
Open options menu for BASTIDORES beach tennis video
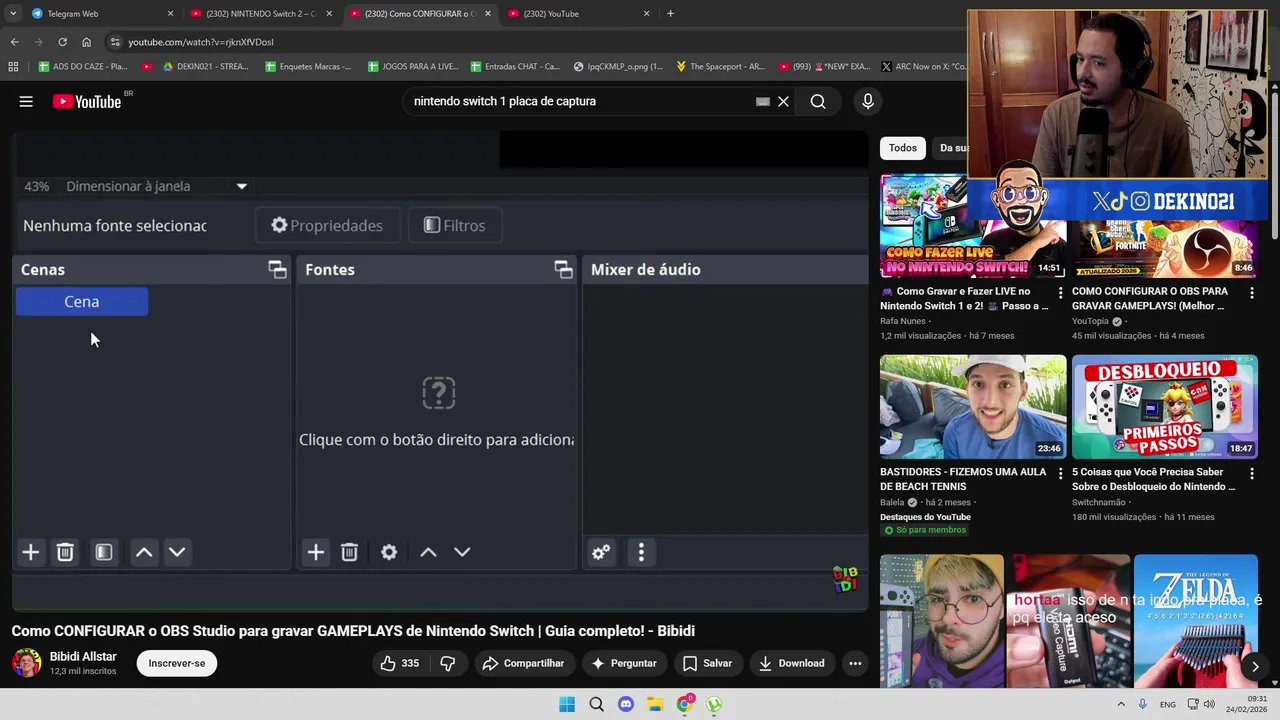click(x=1060, y=473)
